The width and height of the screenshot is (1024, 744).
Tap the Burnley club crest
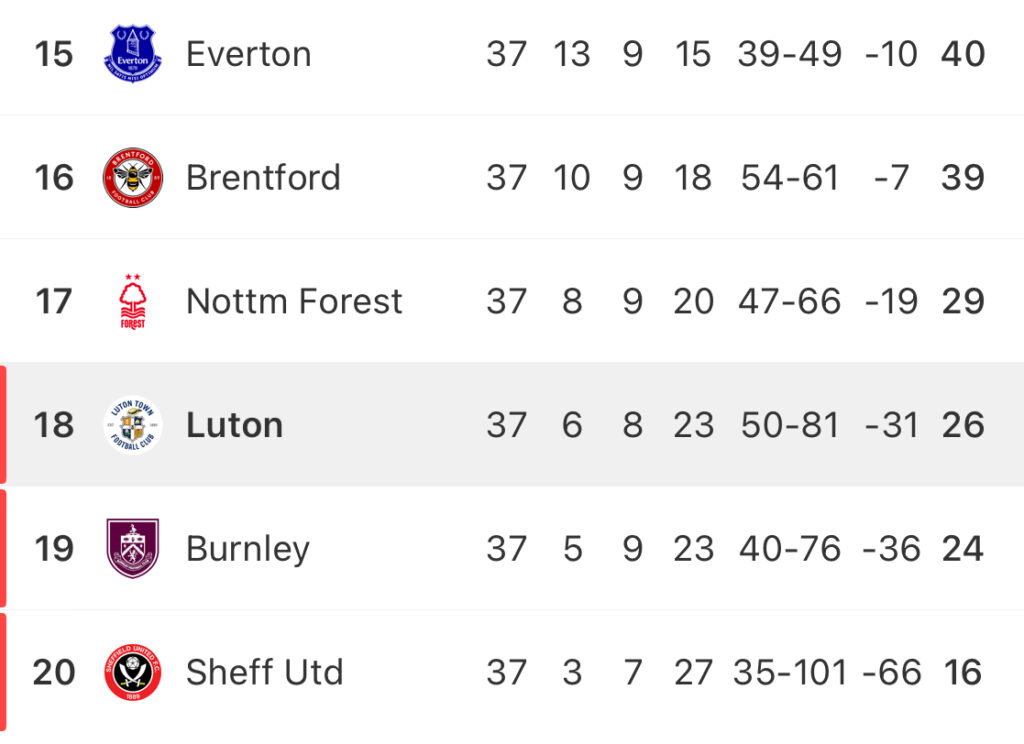133,548
